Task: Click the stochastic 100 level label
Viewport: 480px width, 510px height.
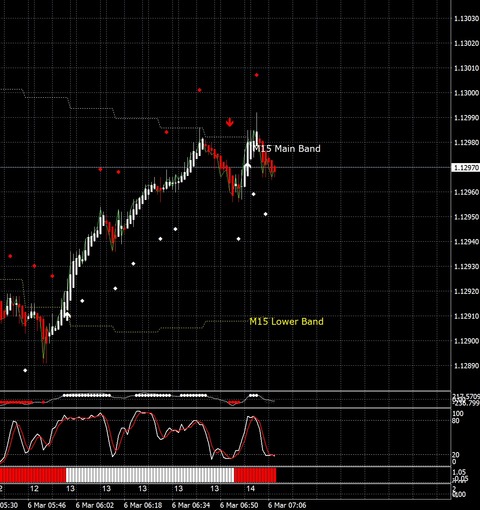Action: [457, 414]
